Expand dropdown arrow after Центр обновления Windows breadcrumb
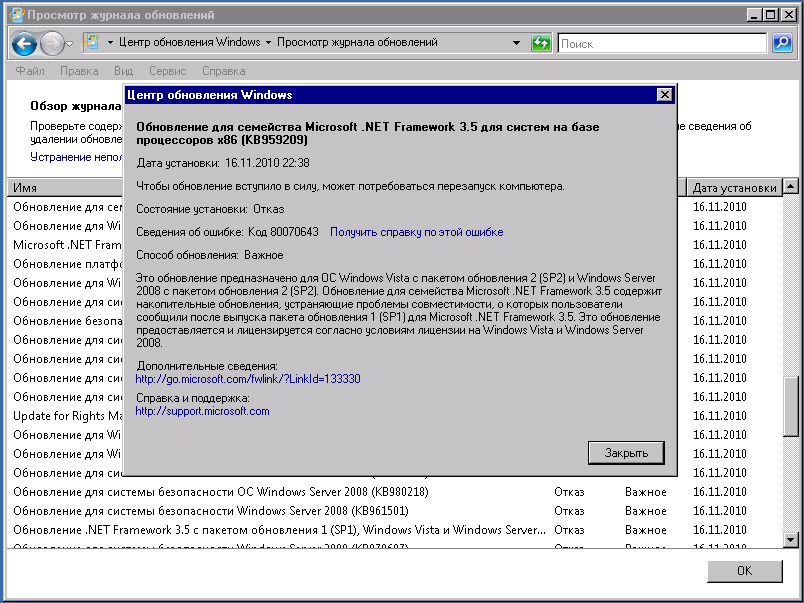 tap(268, 43)
